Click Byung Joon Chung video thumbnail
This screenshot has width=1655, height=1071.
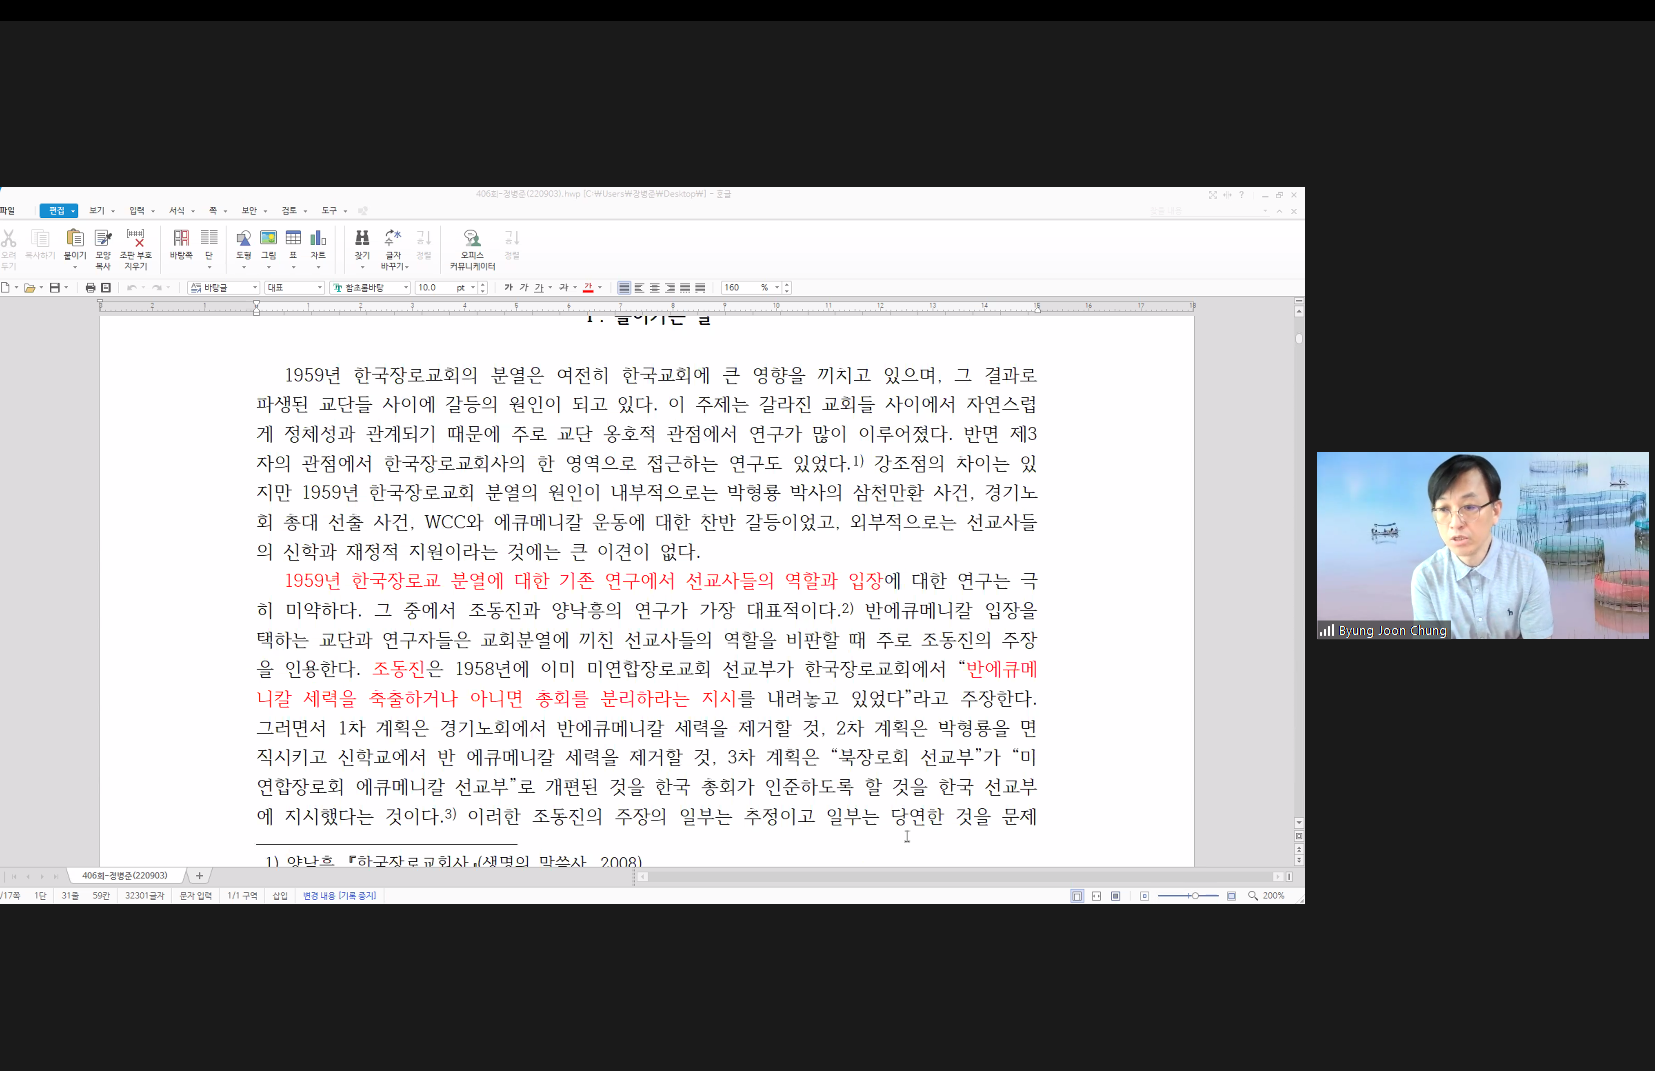[1483, 545]
